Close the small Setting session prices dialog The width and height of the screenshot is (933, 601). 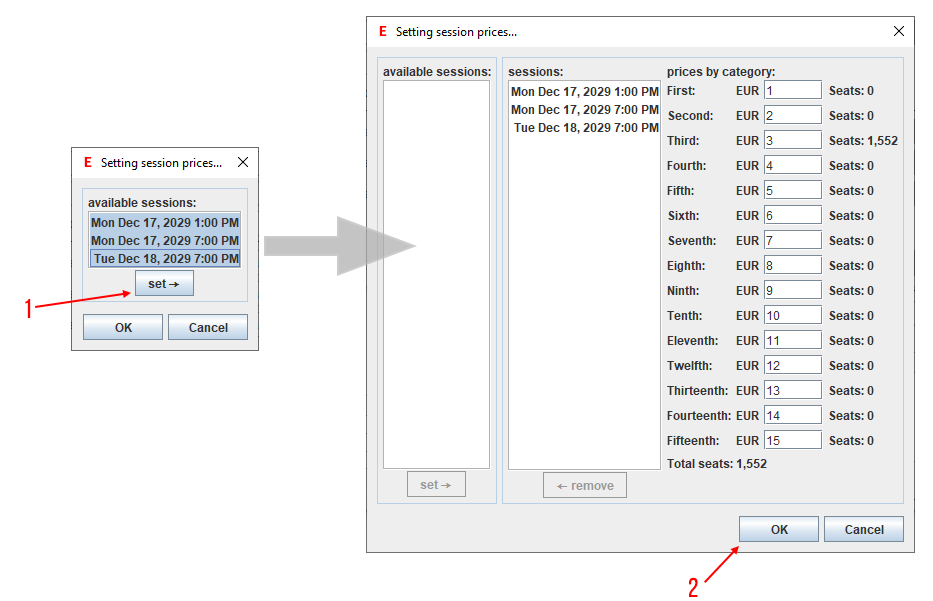pos(243,162)
